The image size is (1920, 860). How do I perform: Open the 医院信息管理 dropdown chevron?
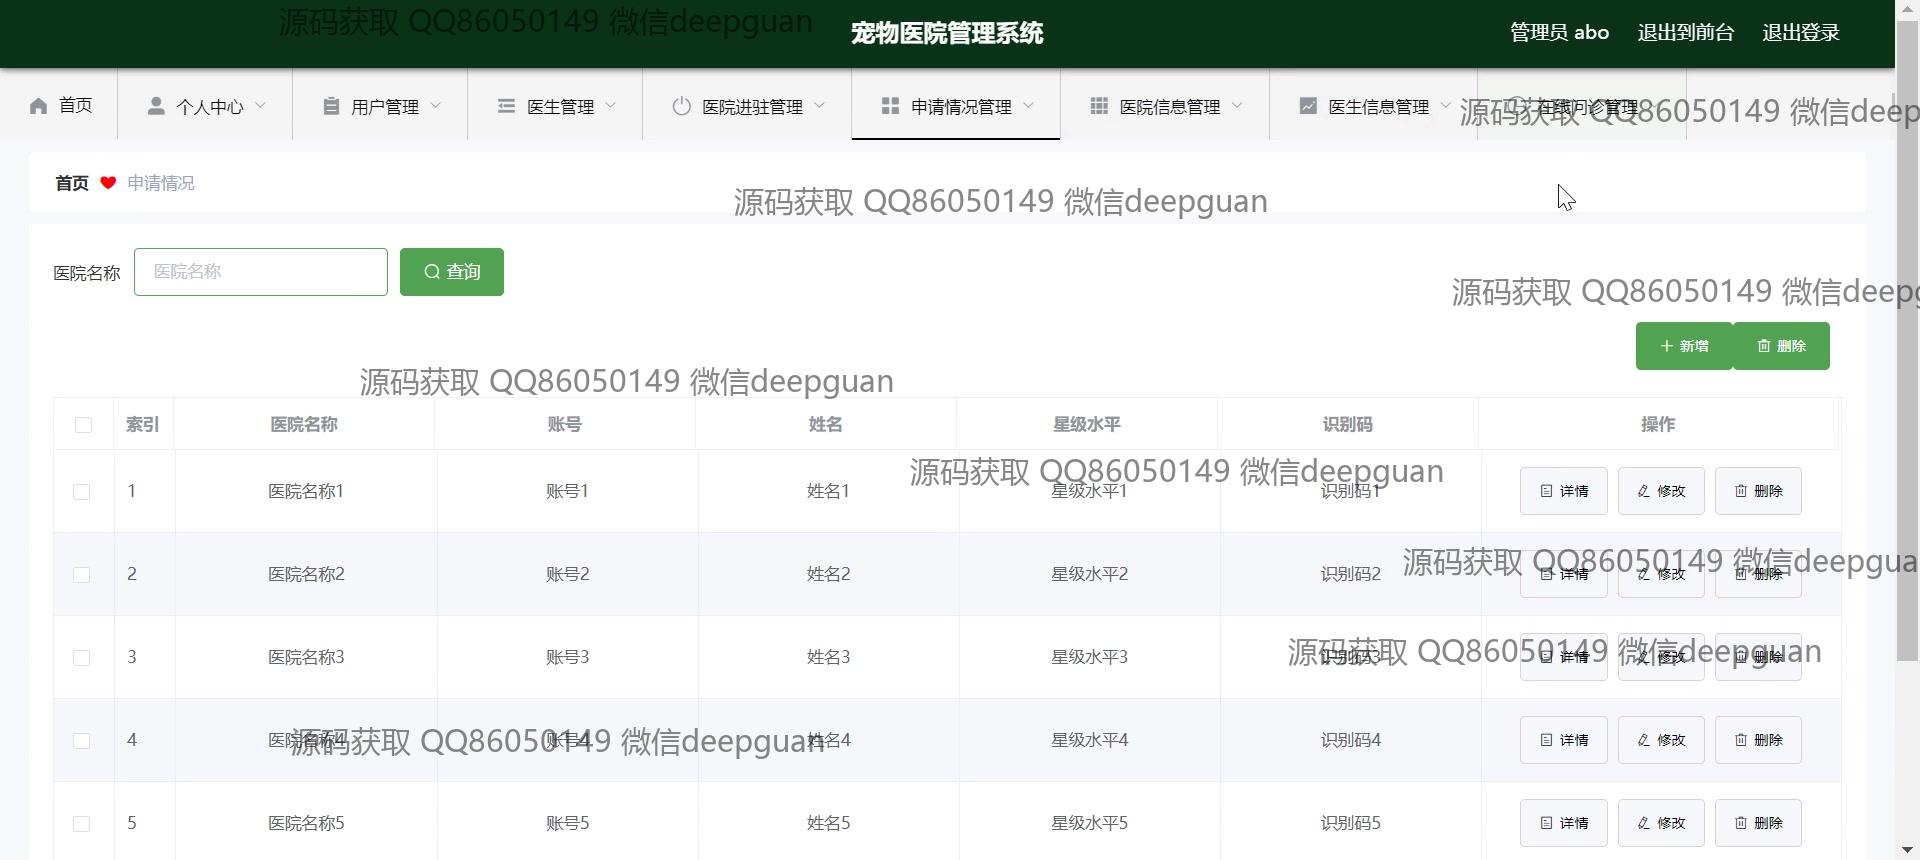coord(1238,106)
